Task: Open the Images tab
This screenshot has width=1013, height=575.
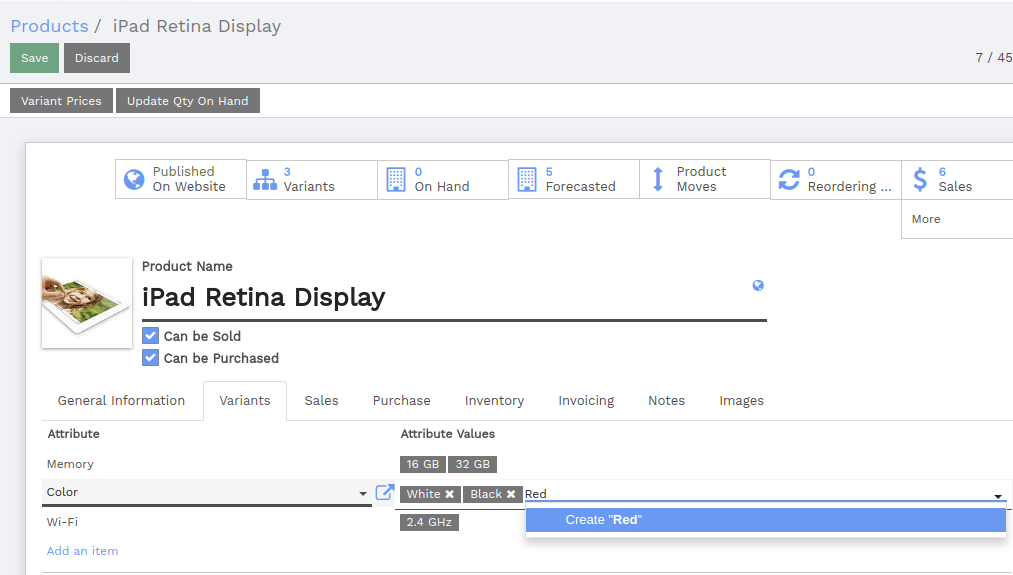Action: point(742,401)
